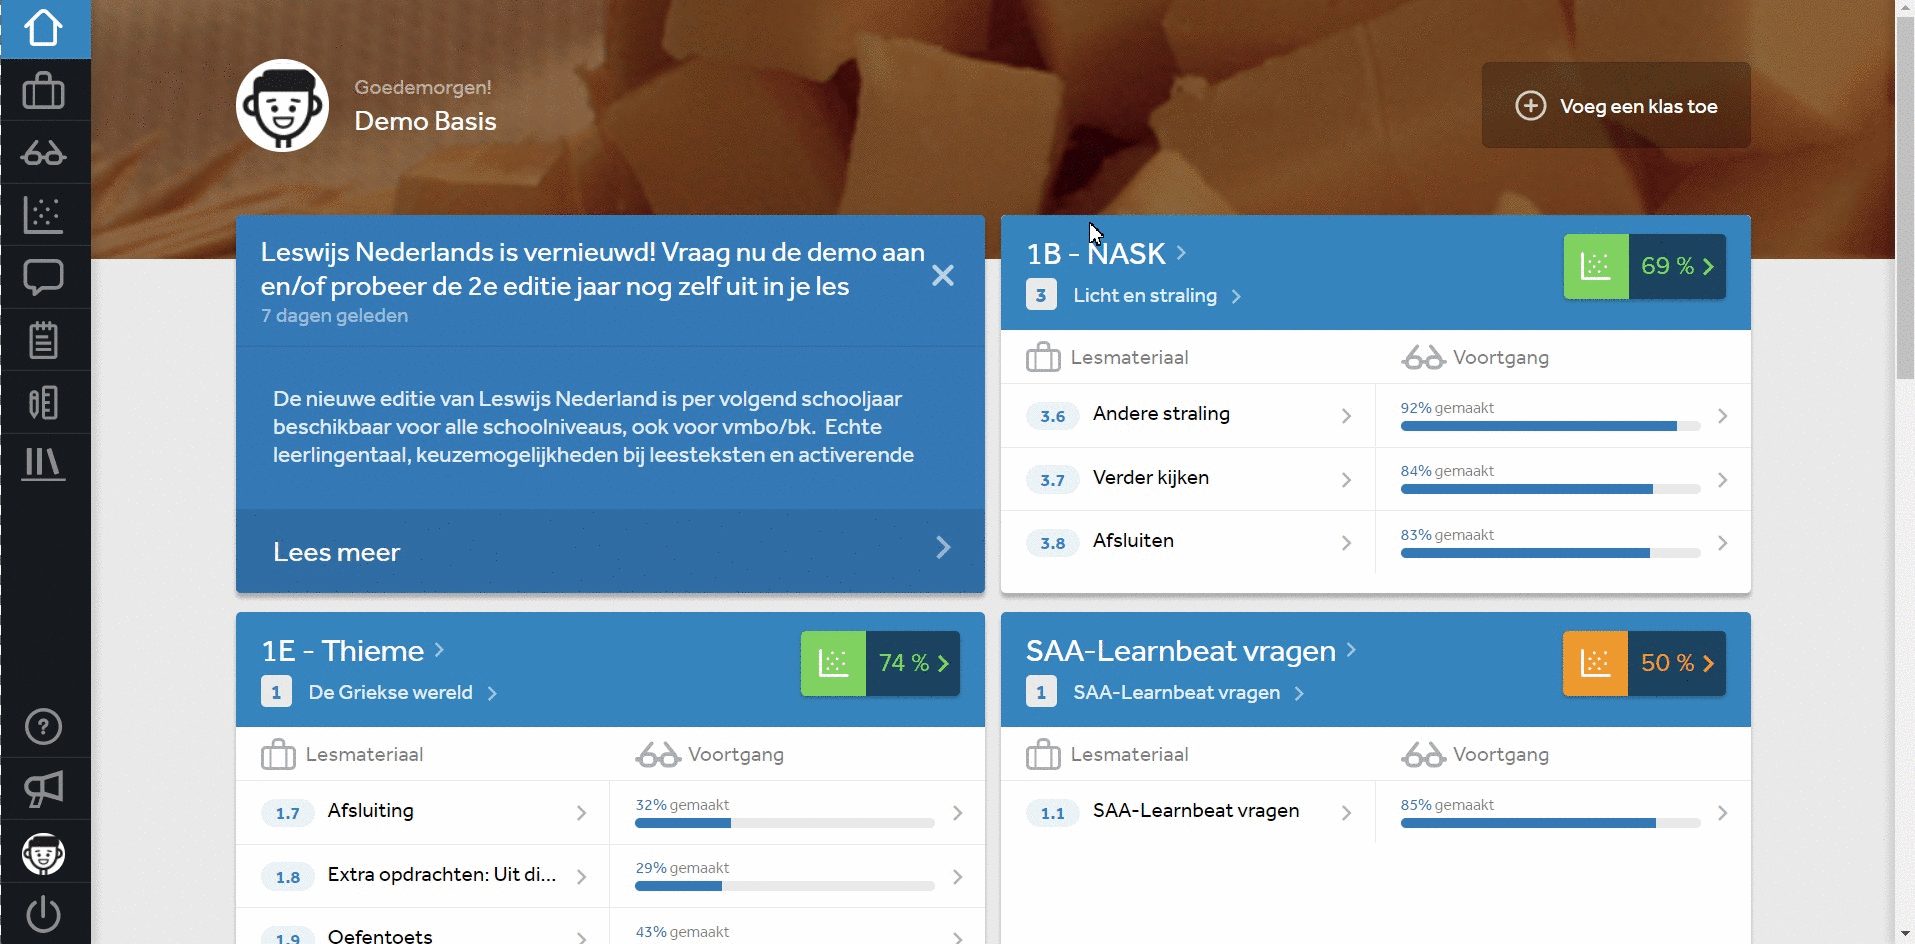Open lesson 3.8 Afsluiten
The height and width of the screenshot is (944, 1915).
coord(1188,542)
